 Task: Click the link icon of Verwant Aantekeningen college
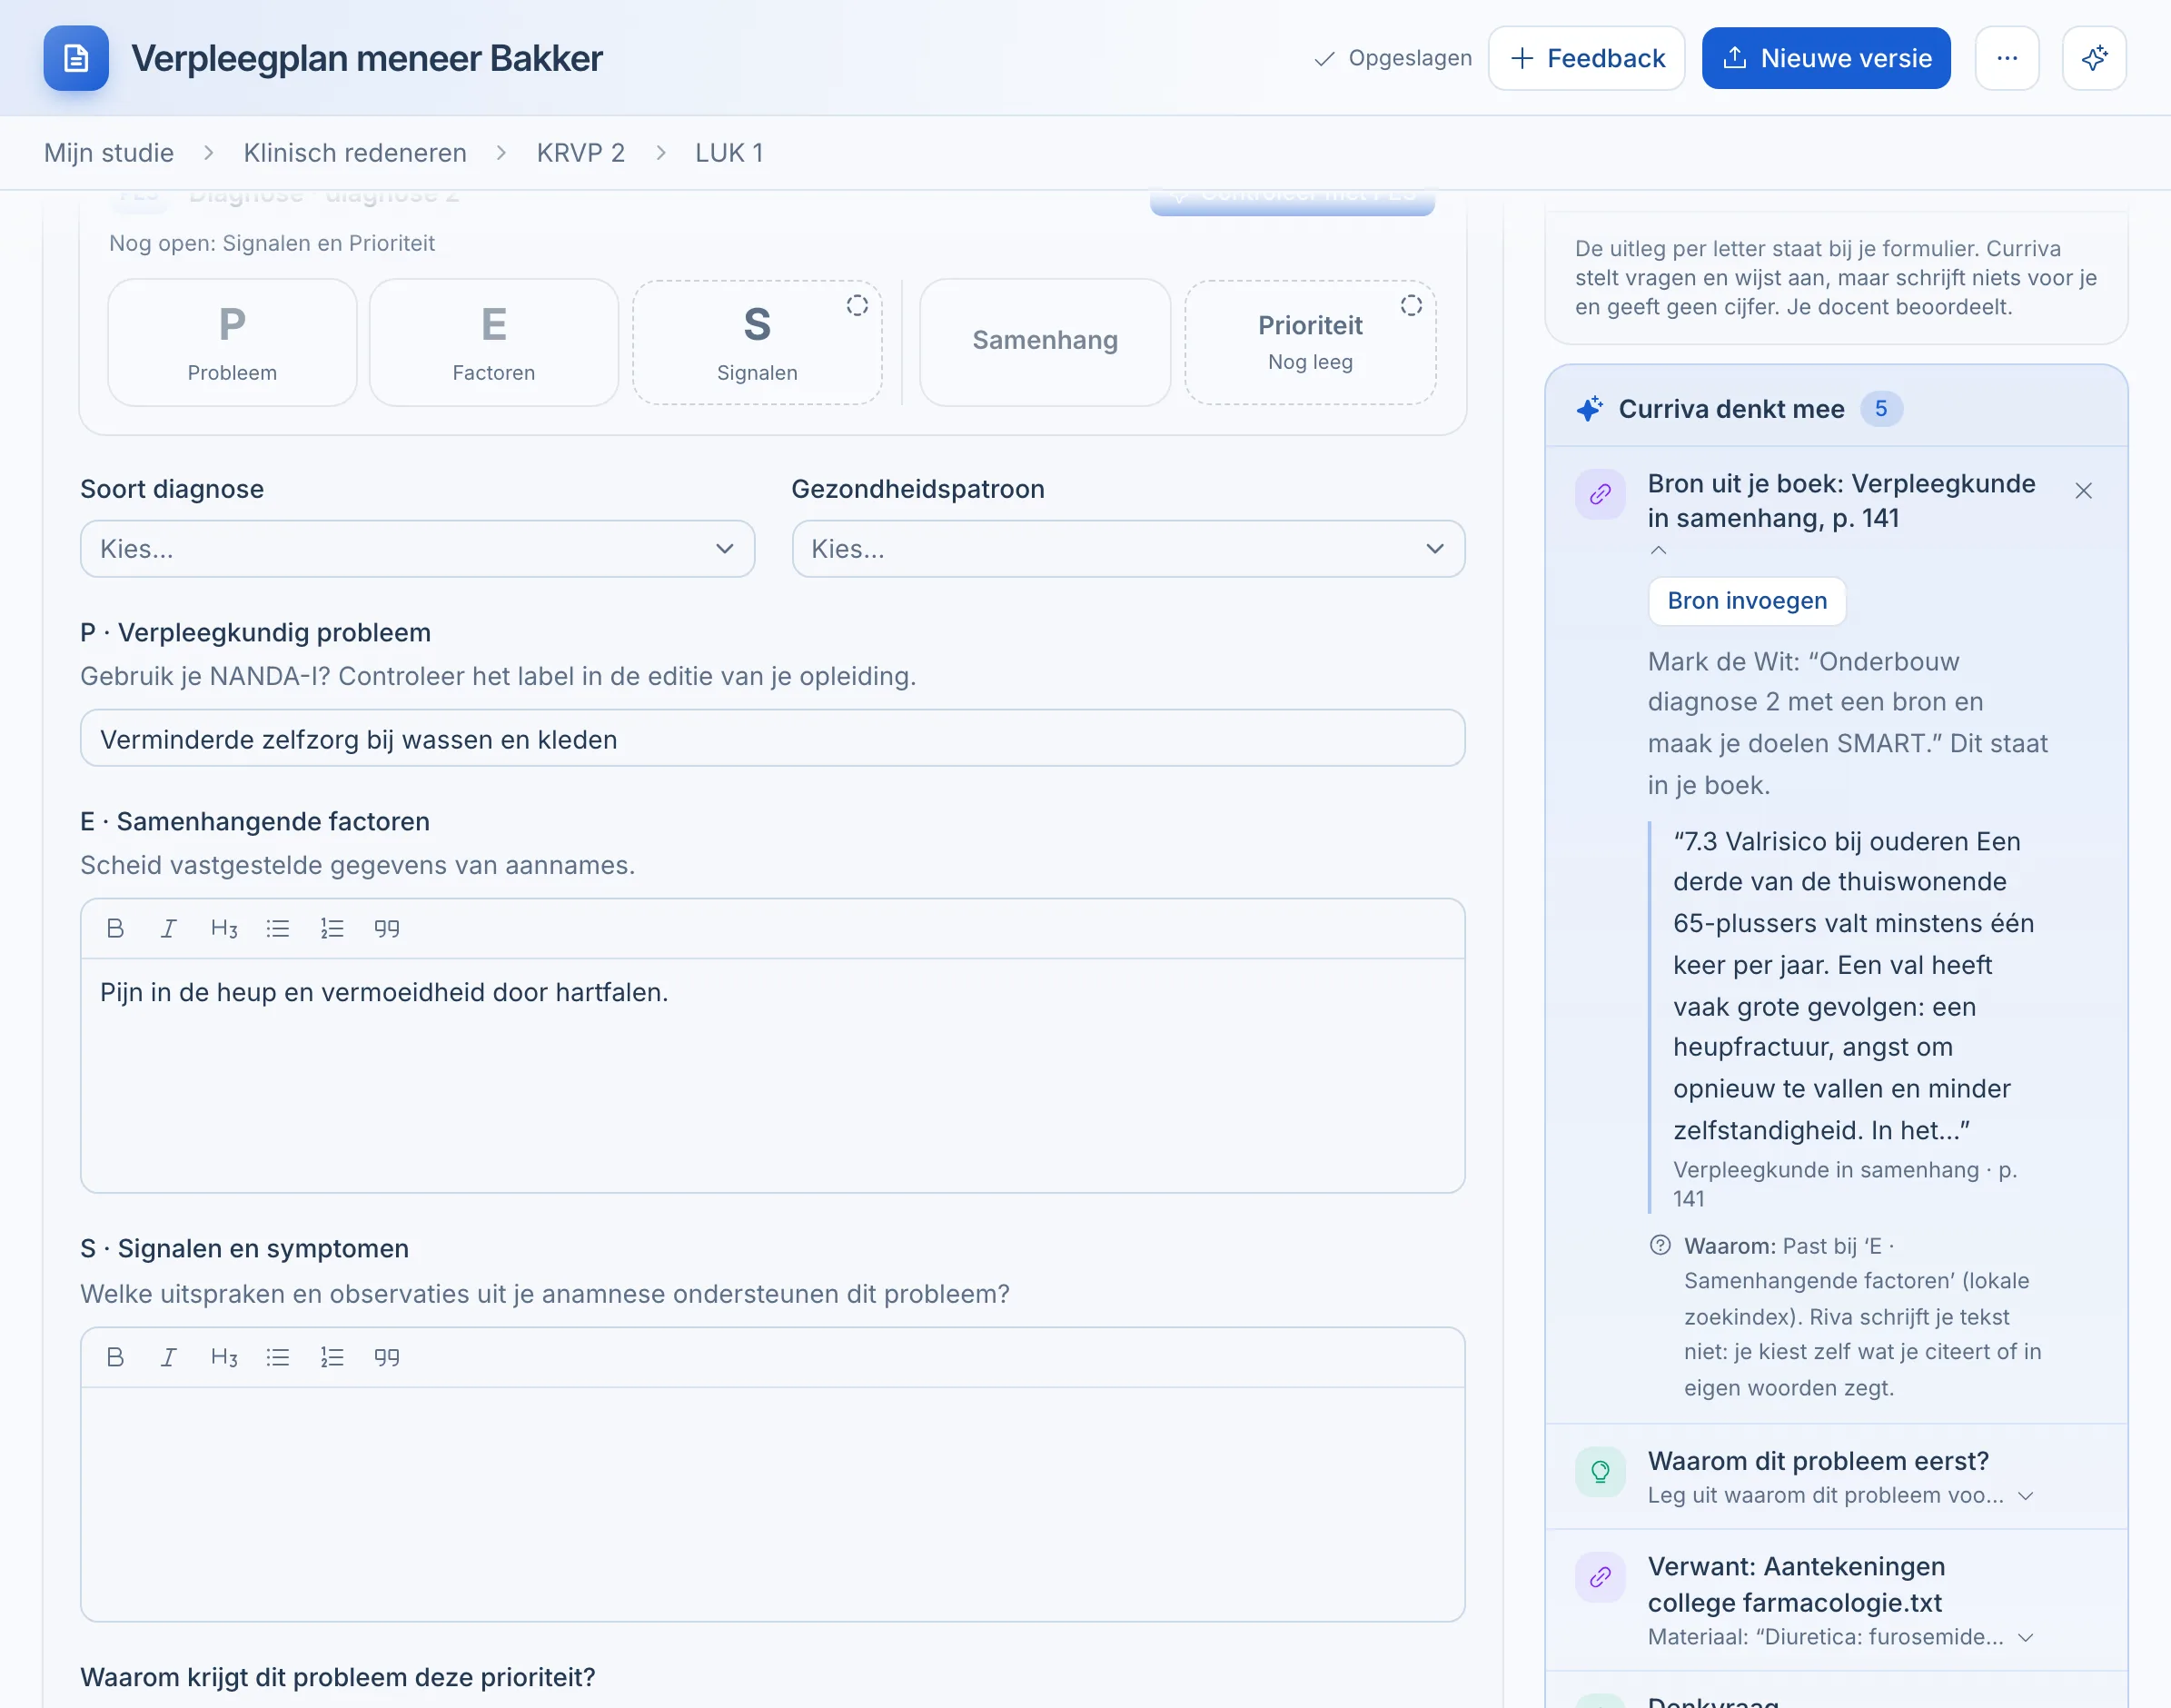(1600, 1577)
